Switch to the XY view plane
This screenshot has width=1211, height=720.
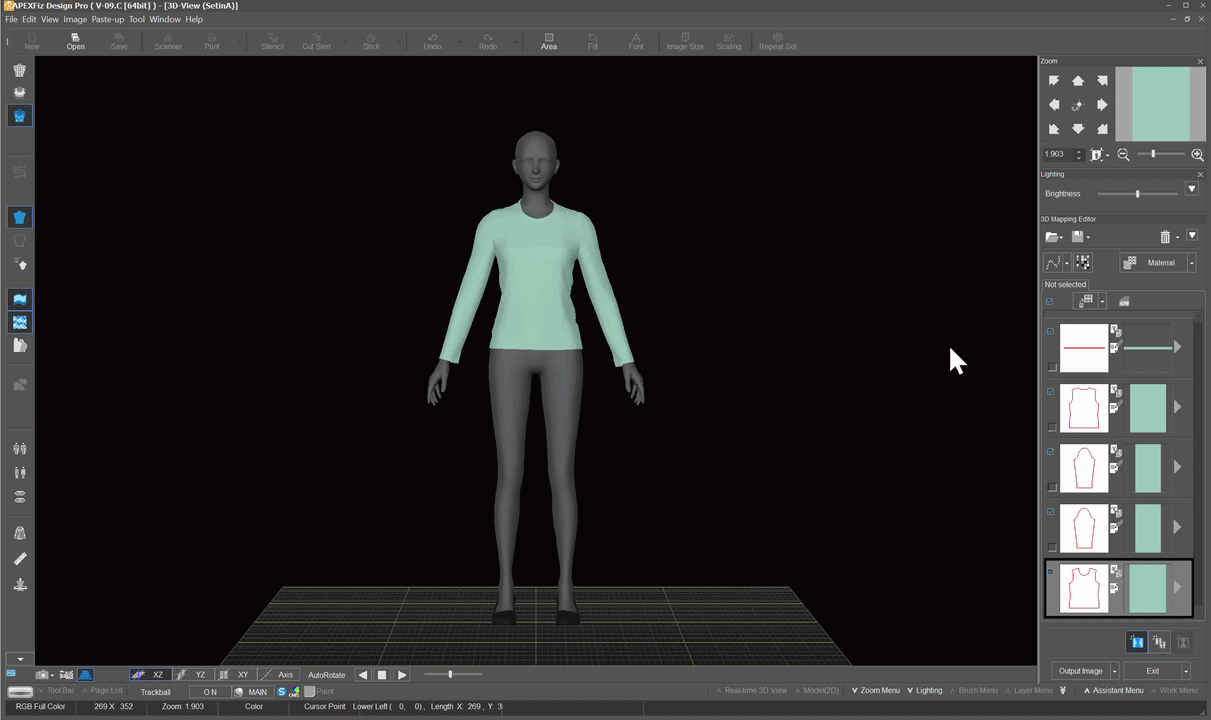coord(236,675)
